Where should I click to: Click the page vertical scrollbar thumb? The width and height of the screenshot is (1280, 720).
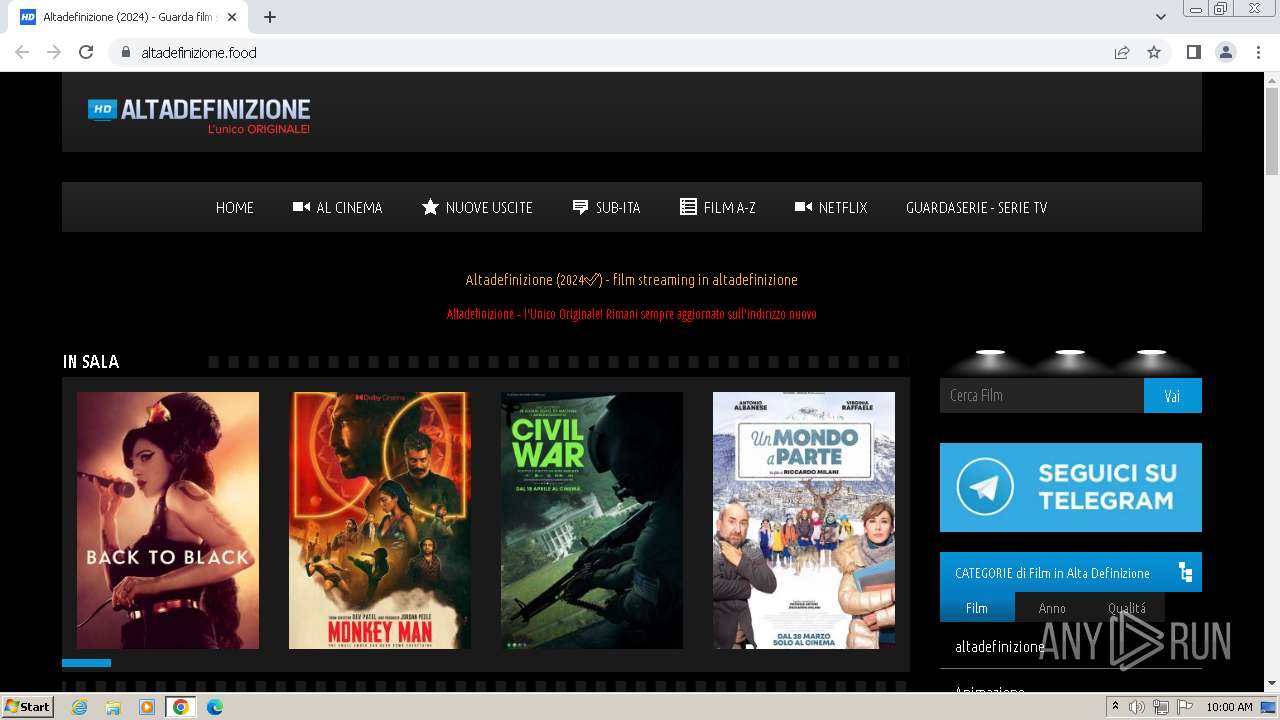(x=1272, y=130)
